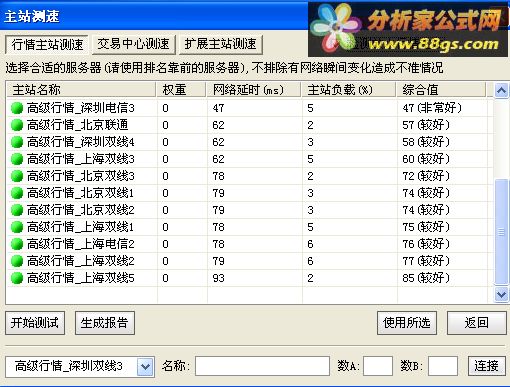
Task: Open the 扩展主站测速 tab
Action: [221, 44]
